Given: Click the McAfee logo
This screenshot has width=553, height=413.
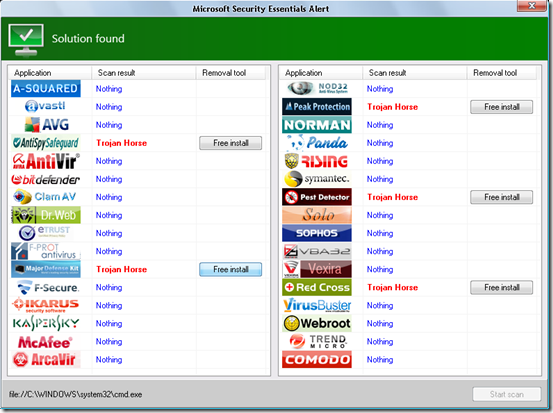Looking at the screenshot, I should coord(45,342).
